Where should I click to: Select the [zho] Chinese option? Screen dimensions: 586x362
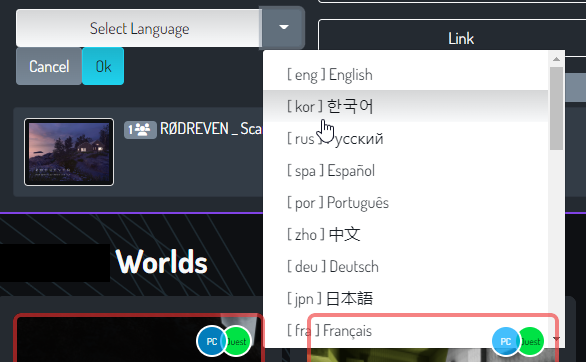pyautogui.click(x=405, y=234)
